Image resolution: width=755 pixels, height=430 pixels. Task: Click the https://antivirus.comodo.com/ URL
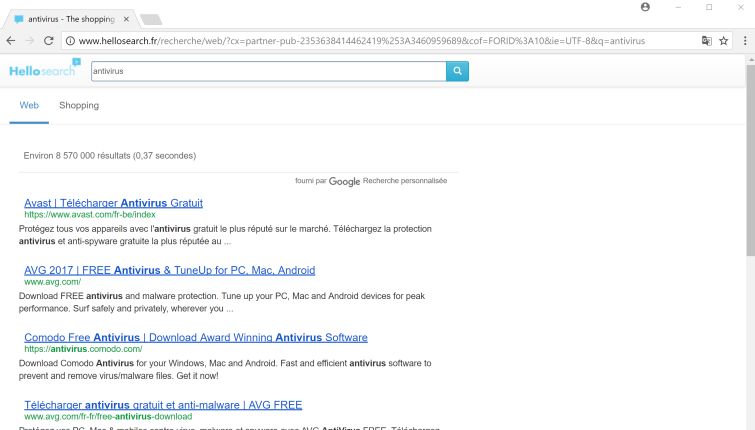[x=83, y=349]
